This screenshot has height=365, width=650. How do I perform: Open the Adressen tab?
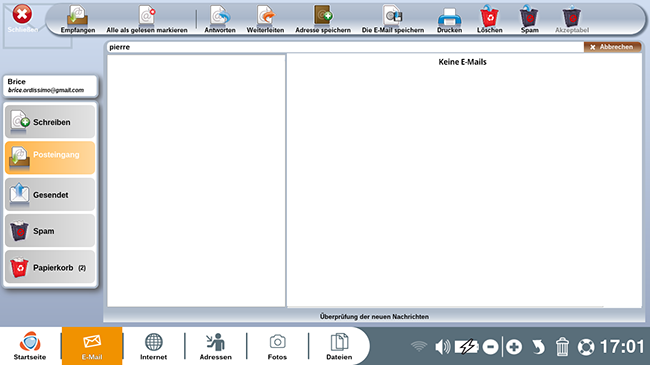(216, 346)
